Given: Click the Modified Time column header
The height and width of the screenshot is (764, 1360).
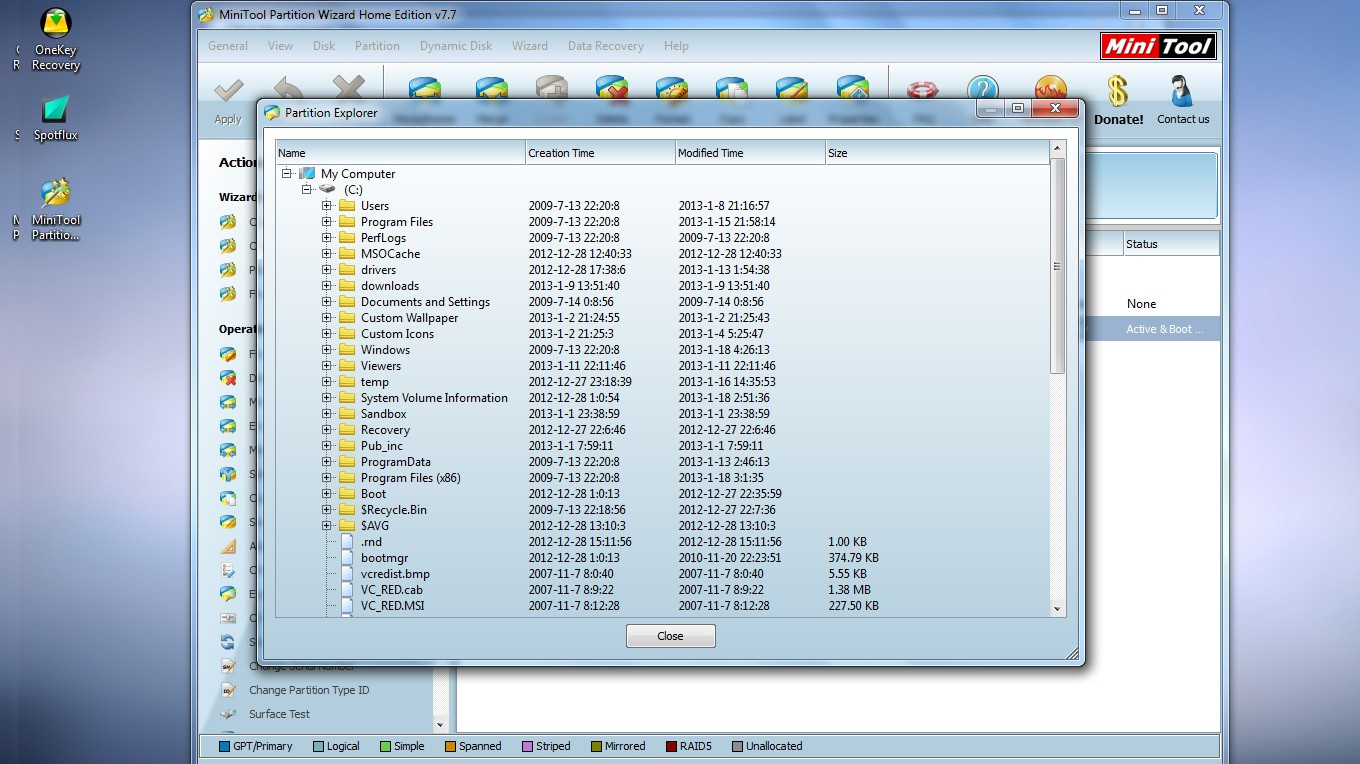Looking at the screenshot, I should coord(750,153).
